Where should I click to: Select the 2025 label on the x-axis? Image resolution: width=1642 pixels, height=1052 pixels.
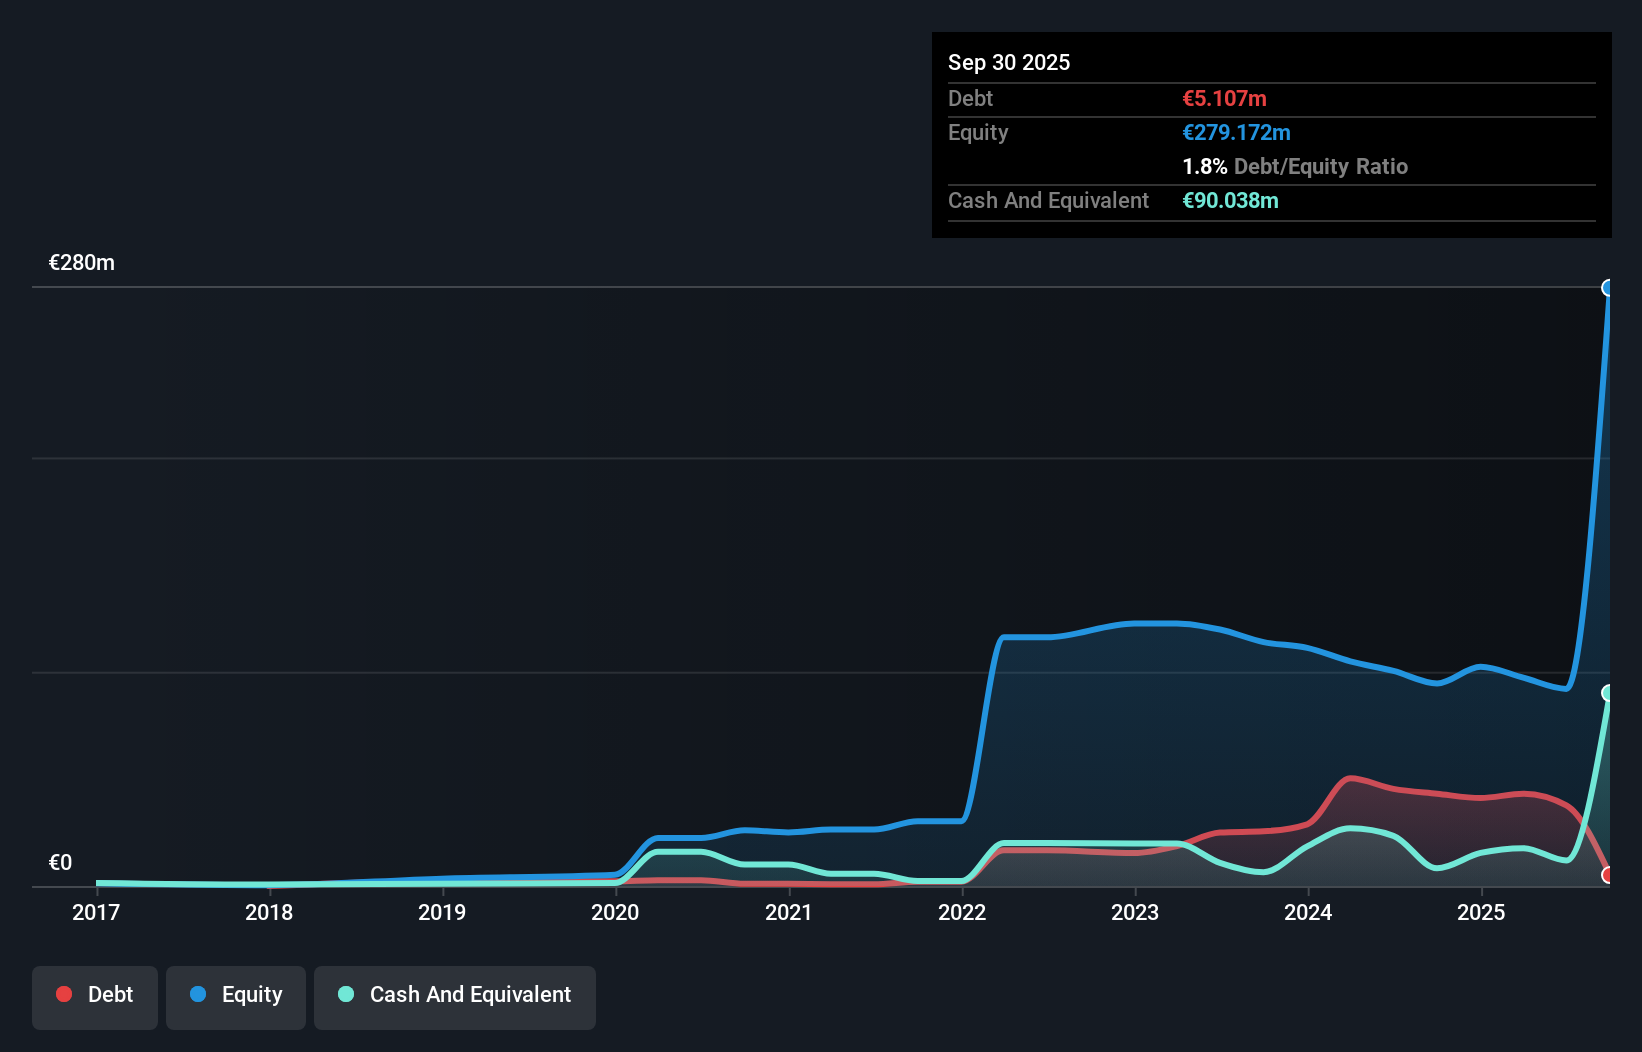point(1482,912)
